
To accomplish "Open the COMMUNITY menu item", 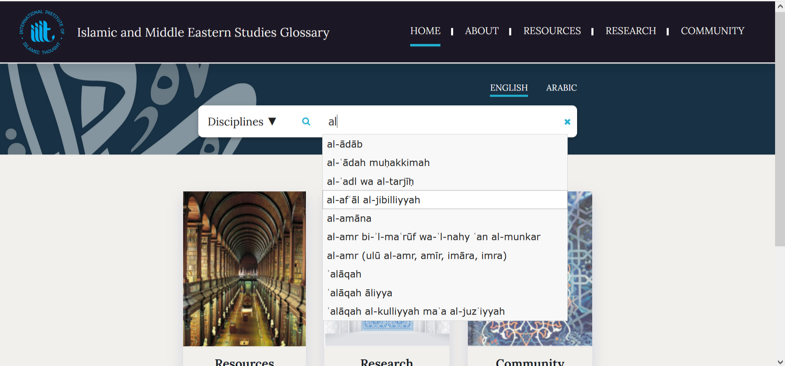I will click(x=712, y=31).
